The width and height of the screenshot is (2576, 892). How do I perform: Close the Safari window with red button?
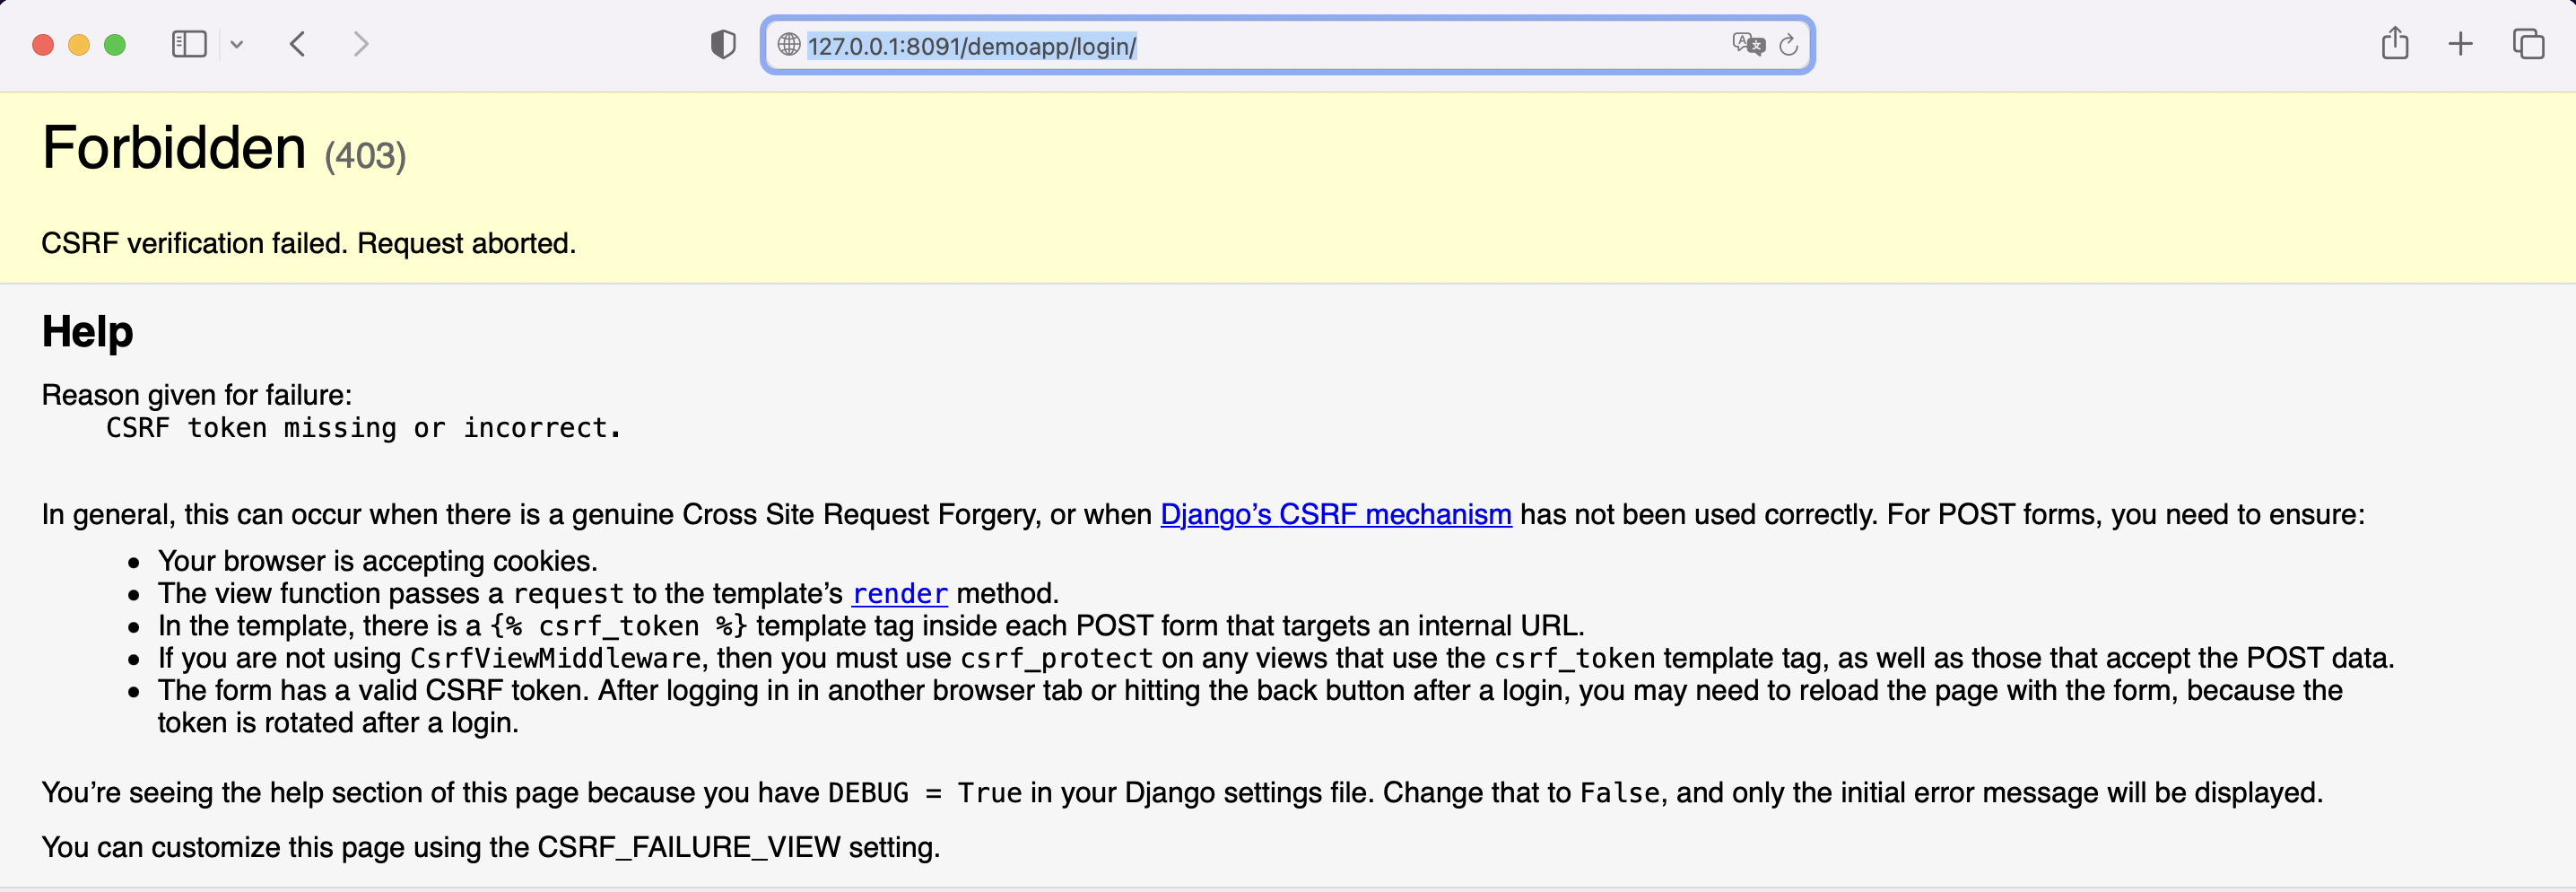click(43, 45)
